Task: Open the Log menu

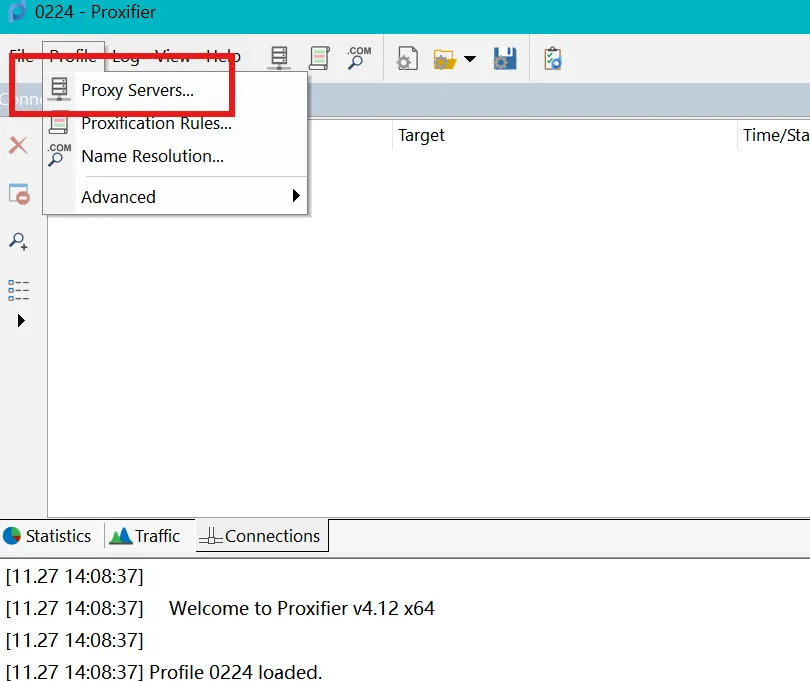Action: point(126,56)
